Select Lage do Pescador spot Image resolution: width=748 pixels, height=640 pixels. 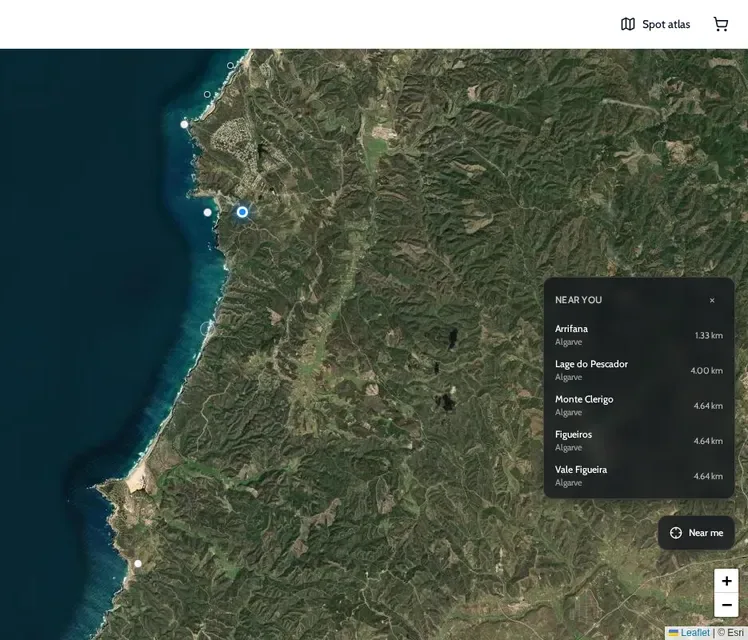point(639,371)
